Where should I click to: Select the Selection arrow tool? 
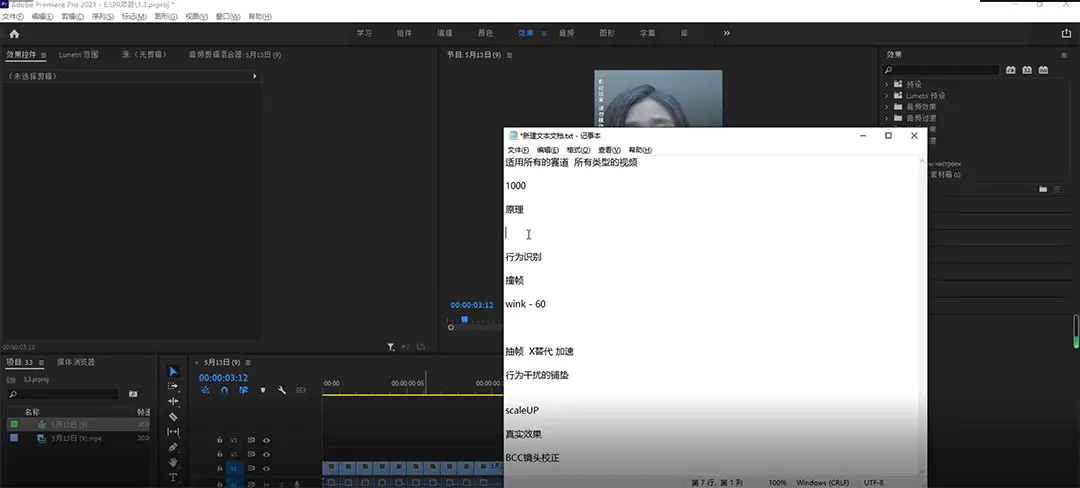coord(173,371)
